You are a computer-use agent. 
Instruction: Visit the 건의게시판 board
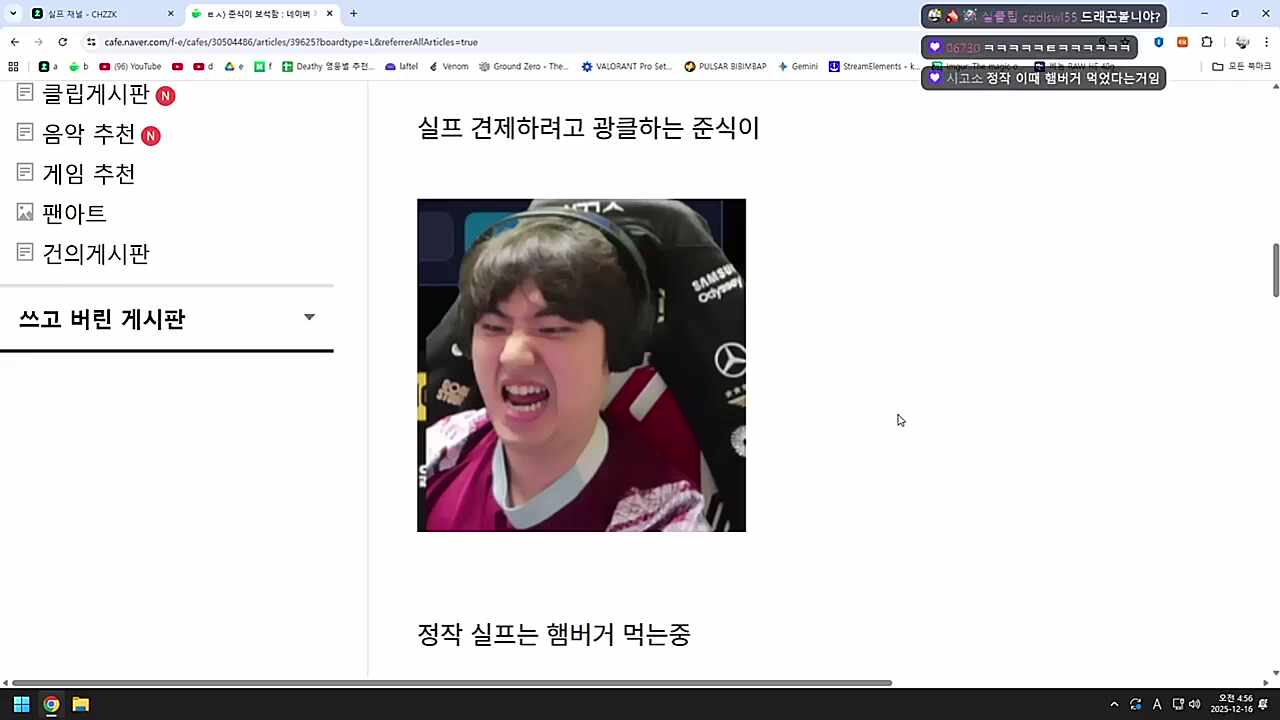click(95, 253)
